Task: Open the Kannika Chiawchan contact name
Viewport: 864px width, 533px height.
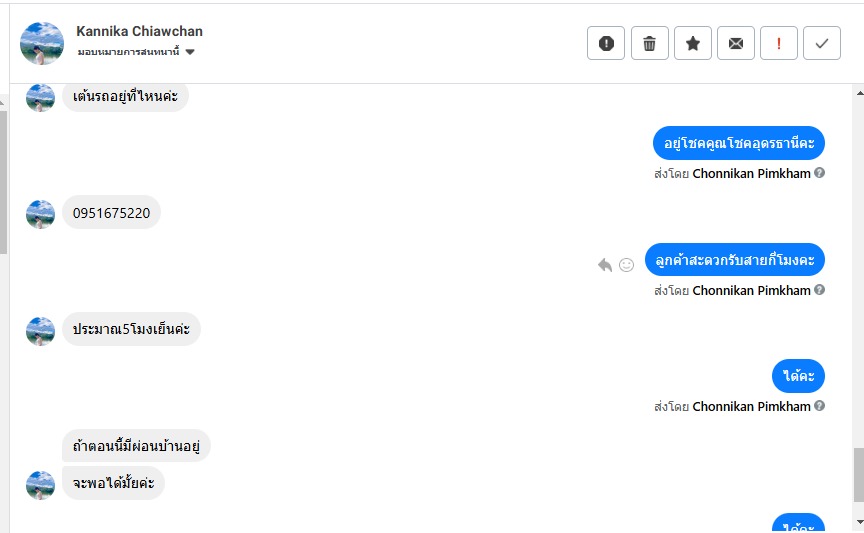Action: click(x=139, y=31)
